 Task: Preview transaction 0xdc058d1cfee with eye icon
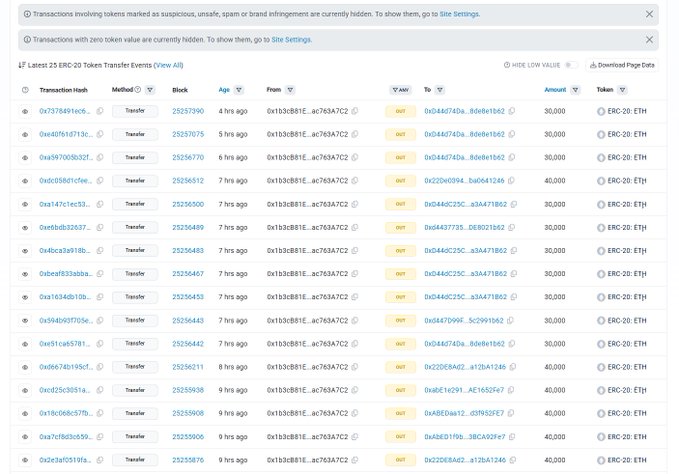[x=25, y=181]
